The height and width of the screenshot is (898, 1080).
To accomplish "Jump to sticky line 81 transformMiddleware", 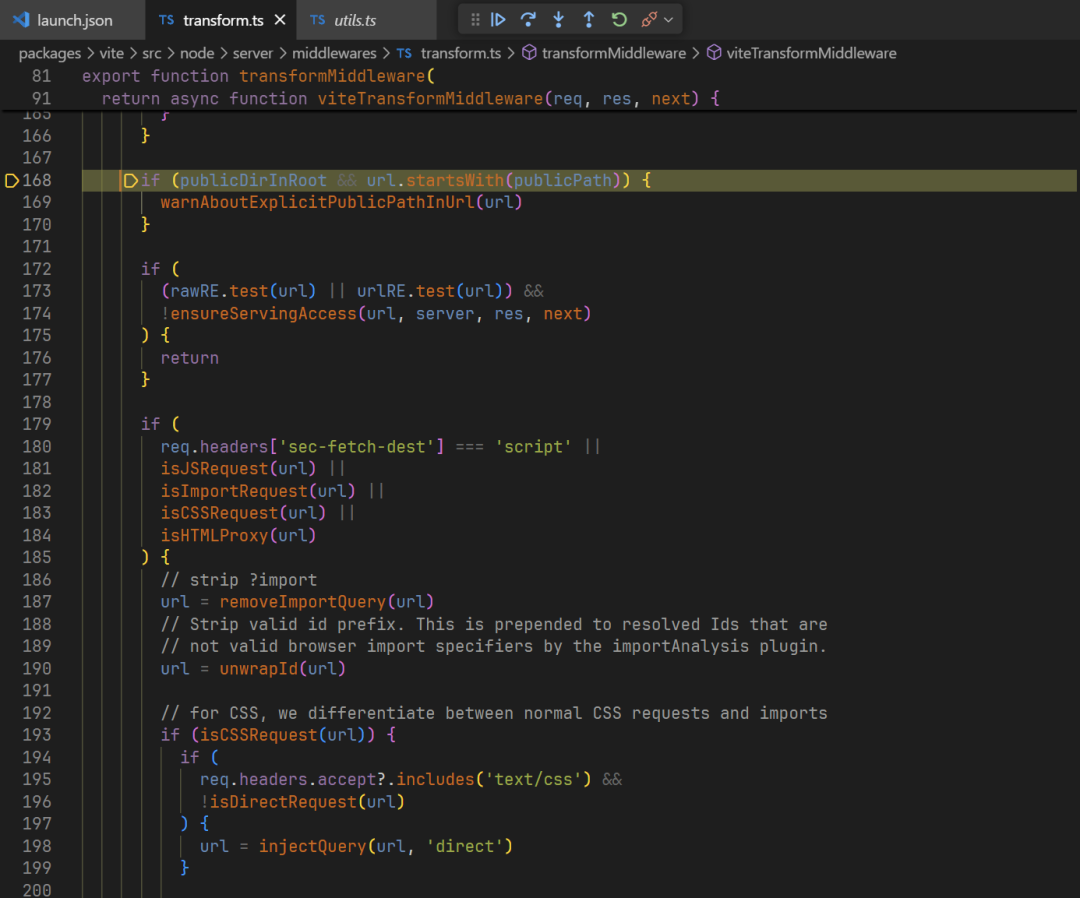I will pyautogui.click(x=255, y=76).
